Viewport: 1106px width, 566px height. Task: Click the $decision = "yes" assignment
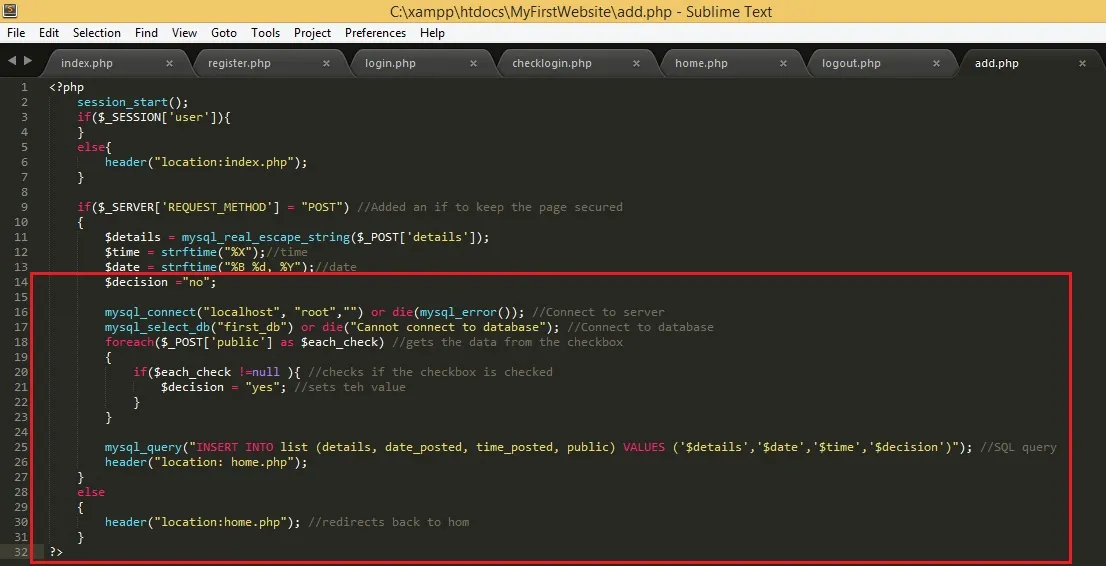[224, 387]
